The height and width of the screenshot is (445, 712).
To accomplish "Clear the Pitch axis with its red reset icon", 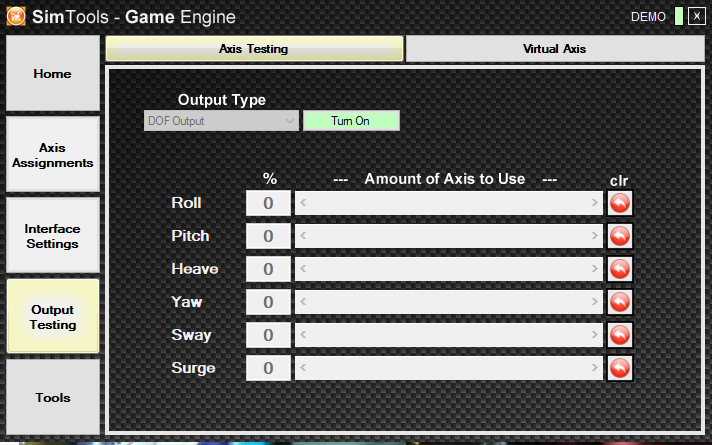I will click(x=620, y=236).
